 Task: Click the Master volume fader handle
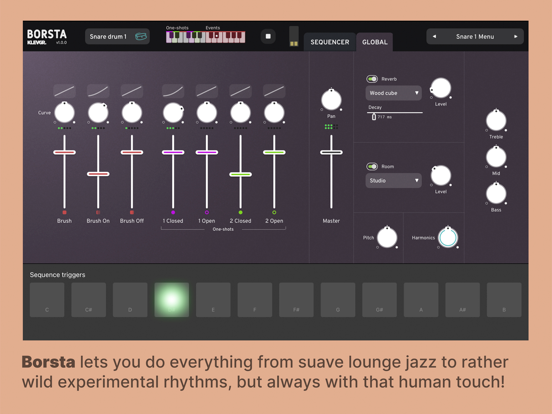click(x=331, y=152)
